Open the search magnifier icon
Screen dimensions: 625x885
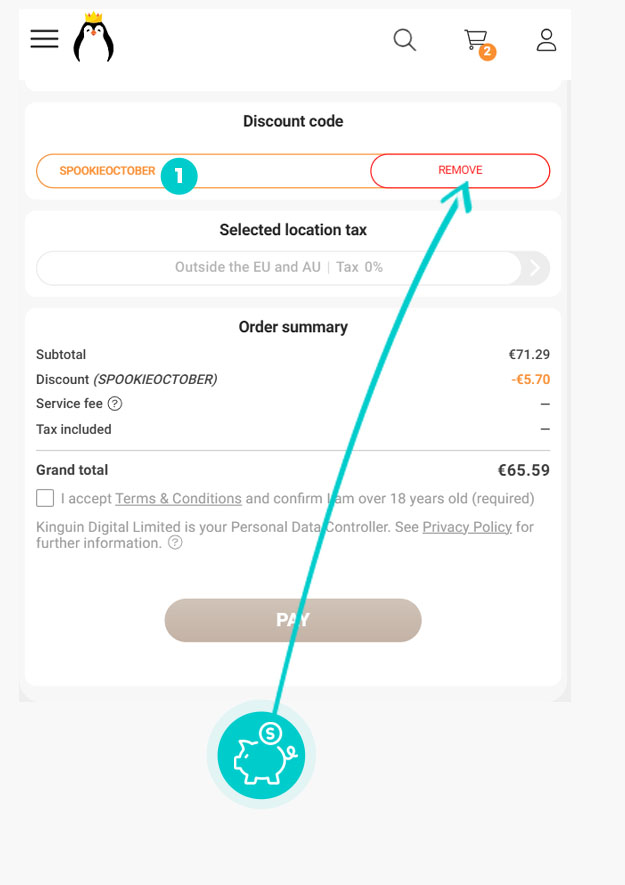(x=404, y=40)
